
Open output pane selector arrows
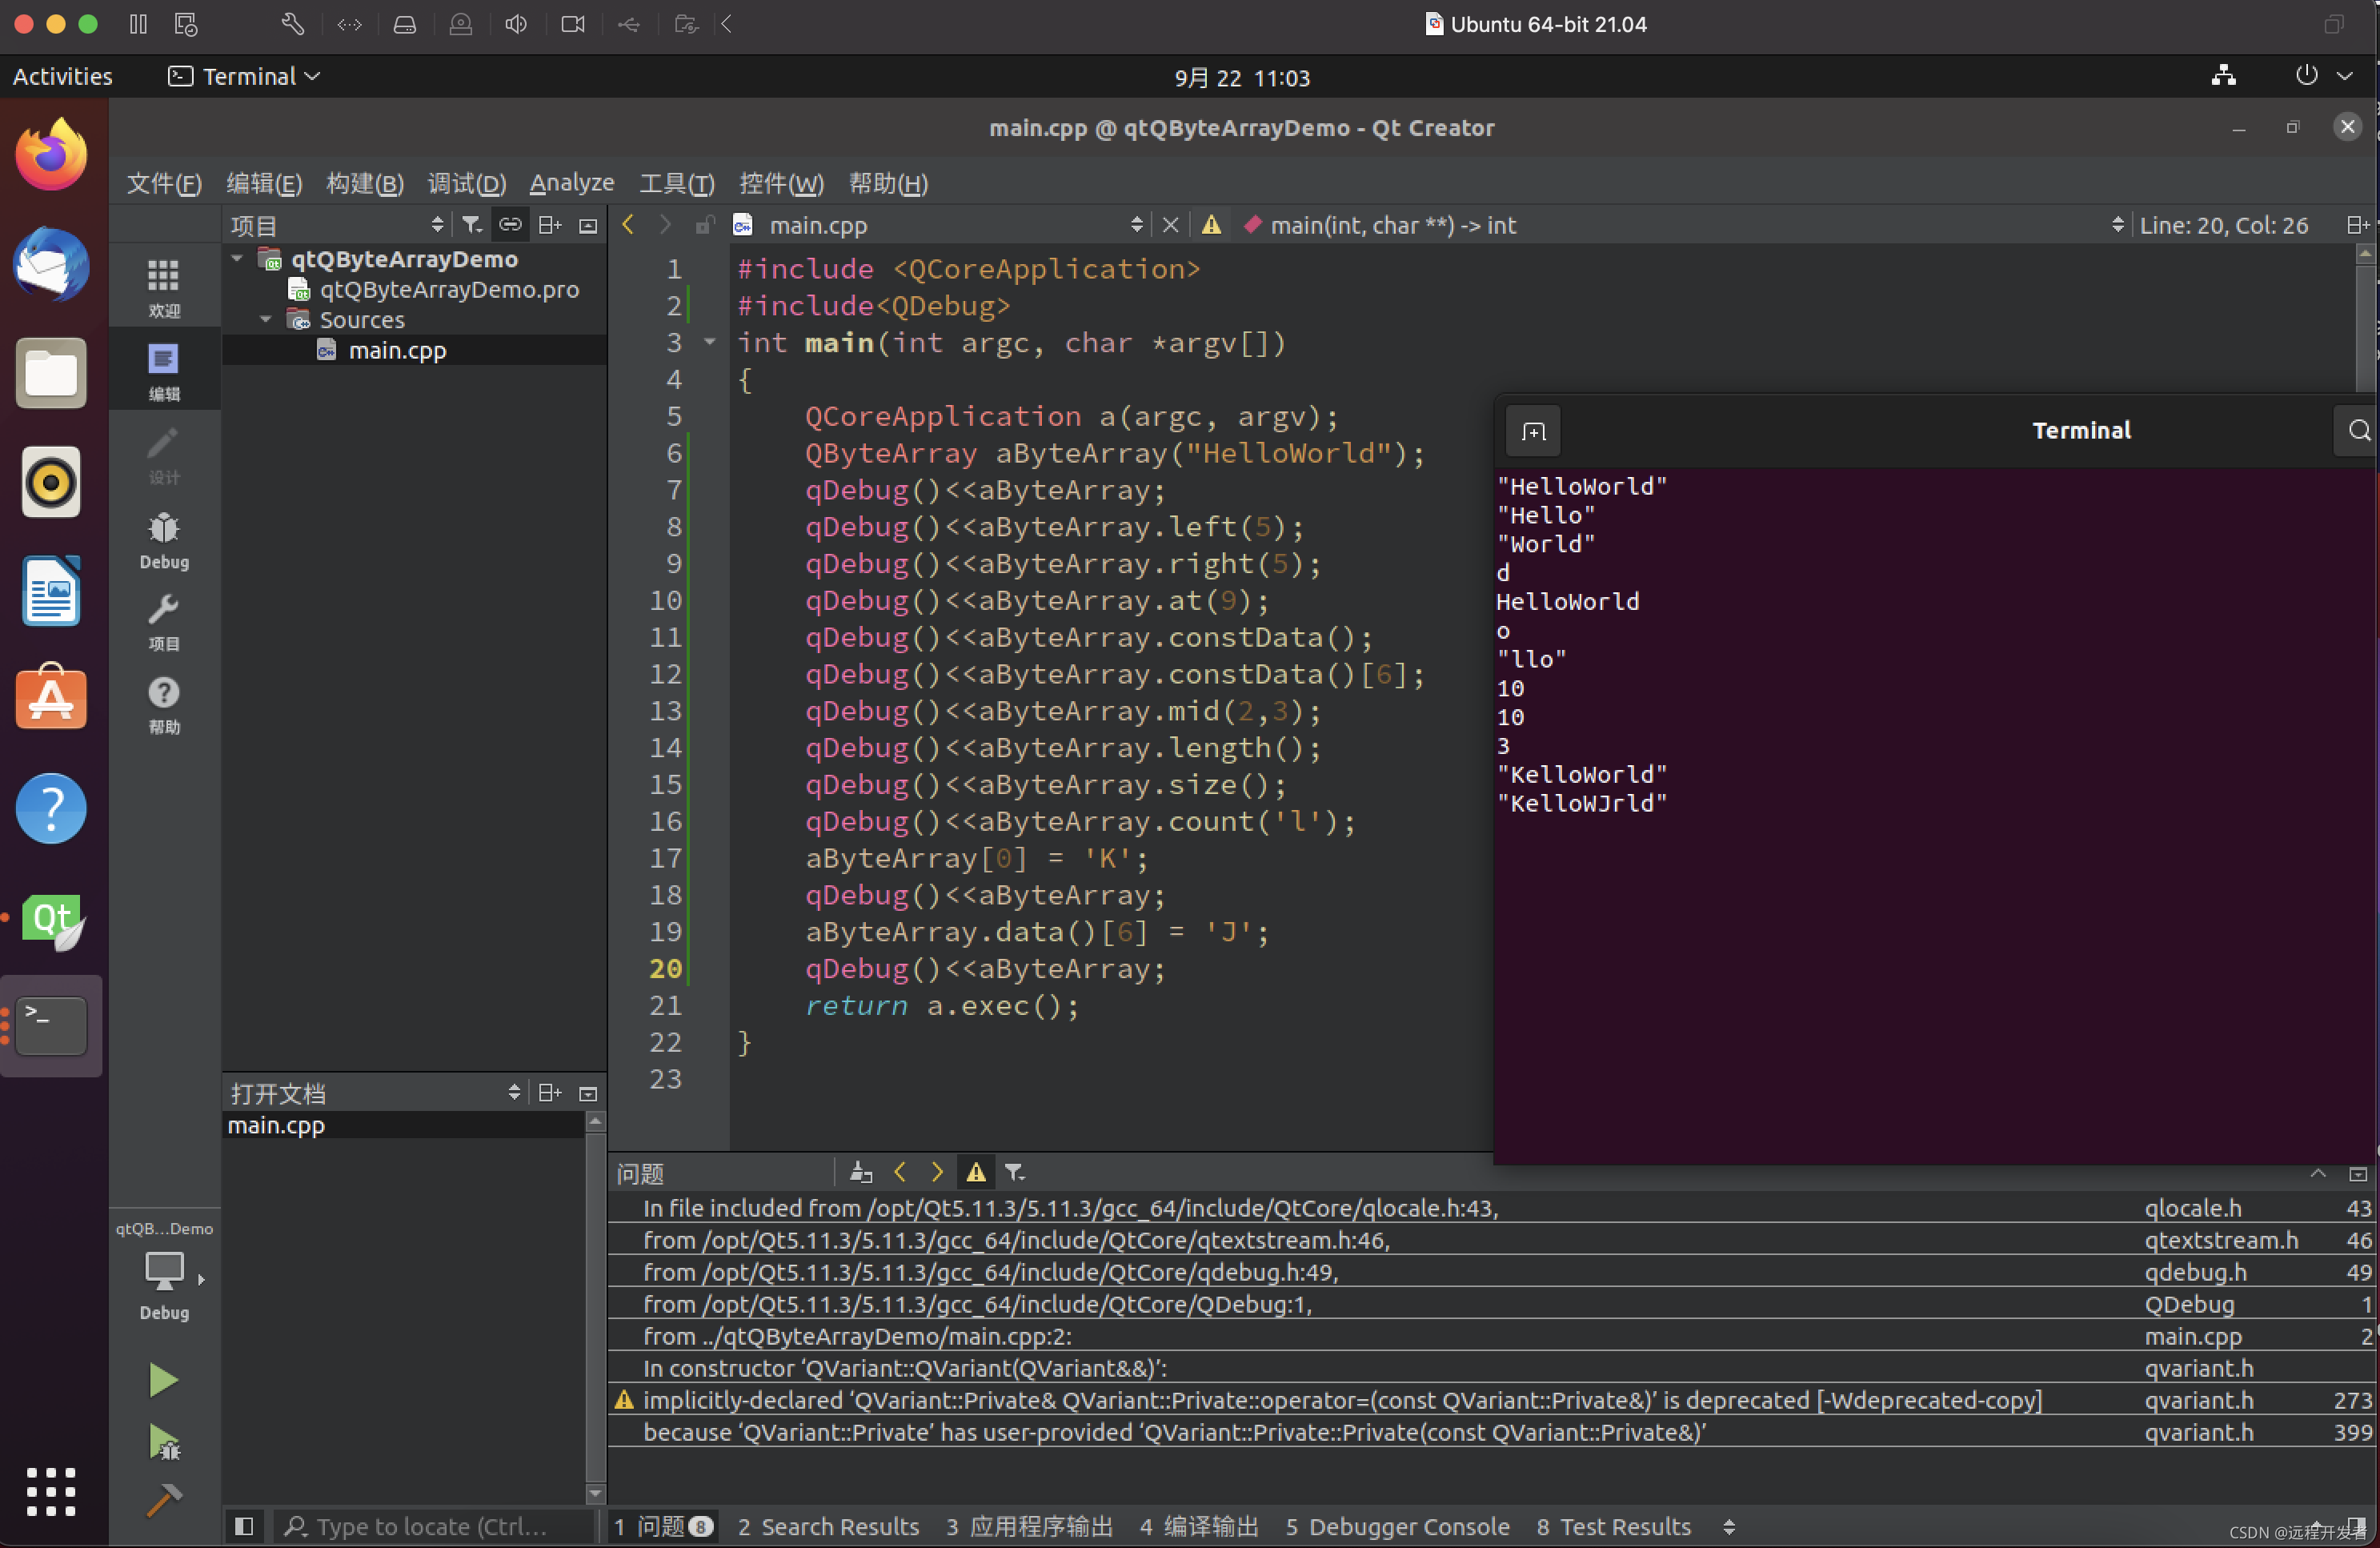(x=1729, y=1526)
